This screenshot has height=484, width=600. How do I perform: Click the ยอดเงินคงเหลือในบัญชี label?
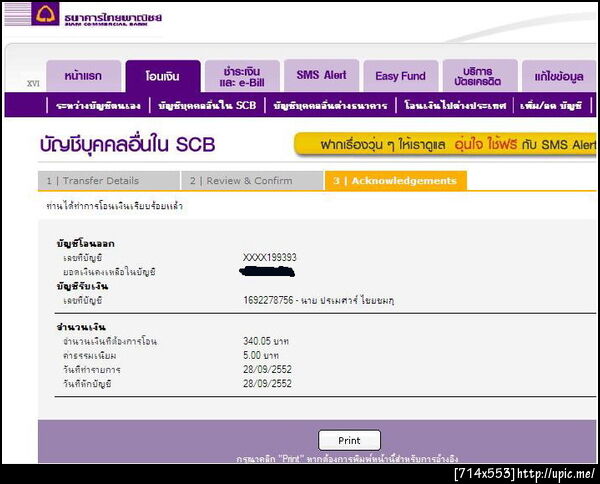[109, 272]
